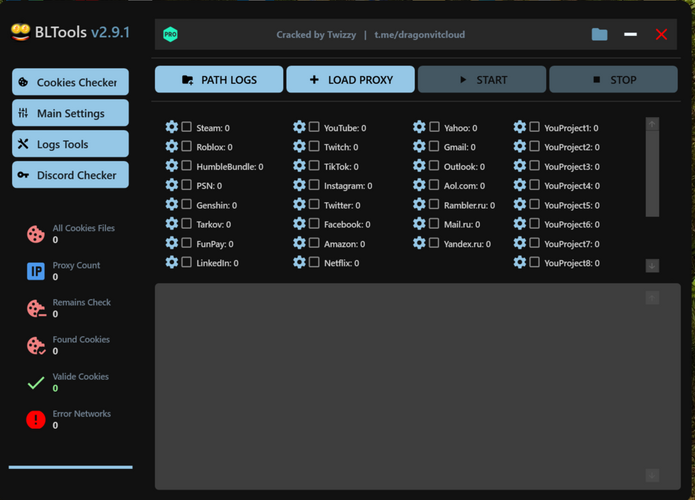Open the YouProject8 gear settings
Image resolution: width=695 pixels, height=500 pixels.
(x=520, y=262)
